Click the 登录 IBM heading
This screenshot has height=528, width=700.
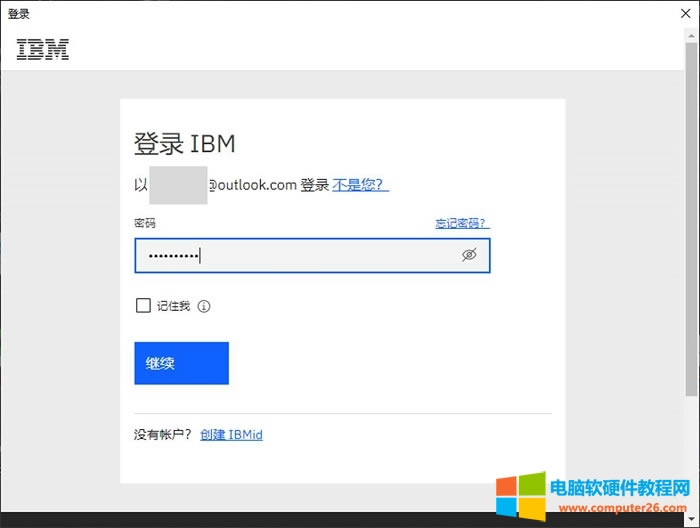(x=185, y=143)
